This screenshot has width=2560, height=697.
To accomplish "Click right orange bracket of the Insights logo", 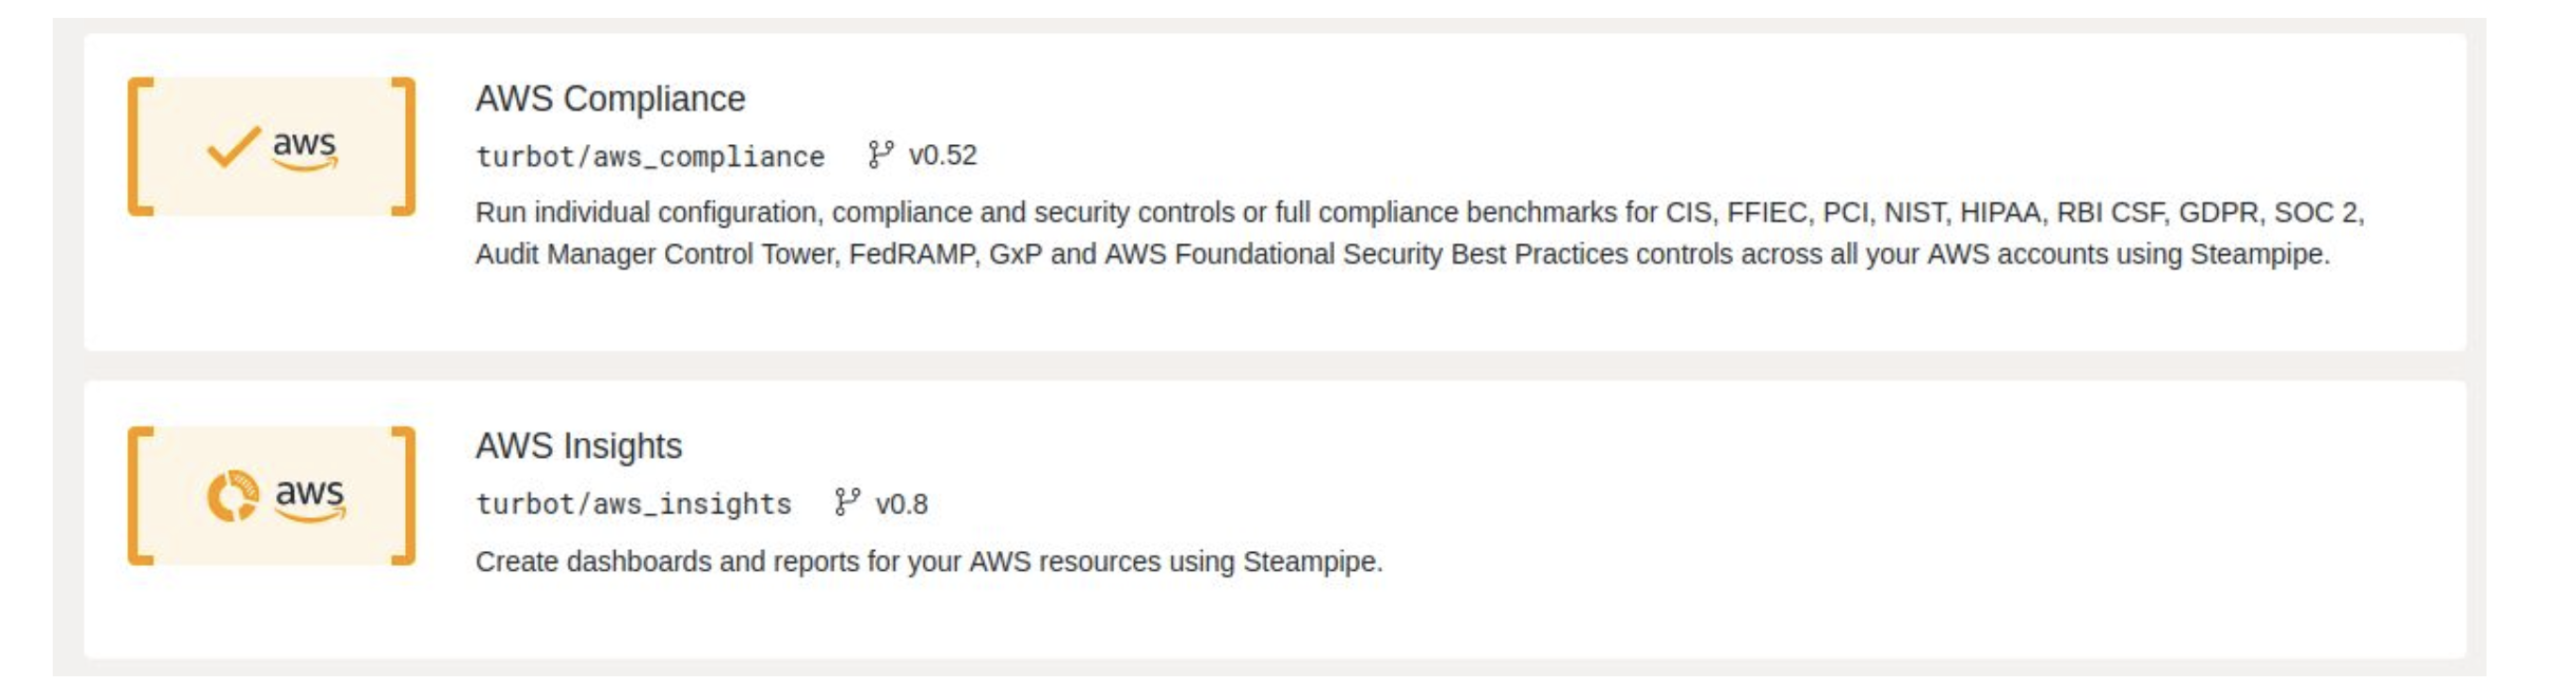I will click(404, 496).
